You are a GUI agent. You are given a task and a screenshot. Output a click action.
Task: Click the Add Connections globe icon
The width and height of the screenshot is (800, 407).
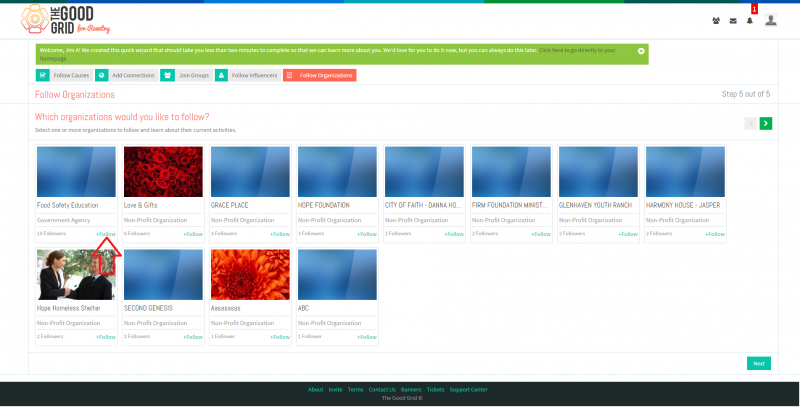coord(102,75)
